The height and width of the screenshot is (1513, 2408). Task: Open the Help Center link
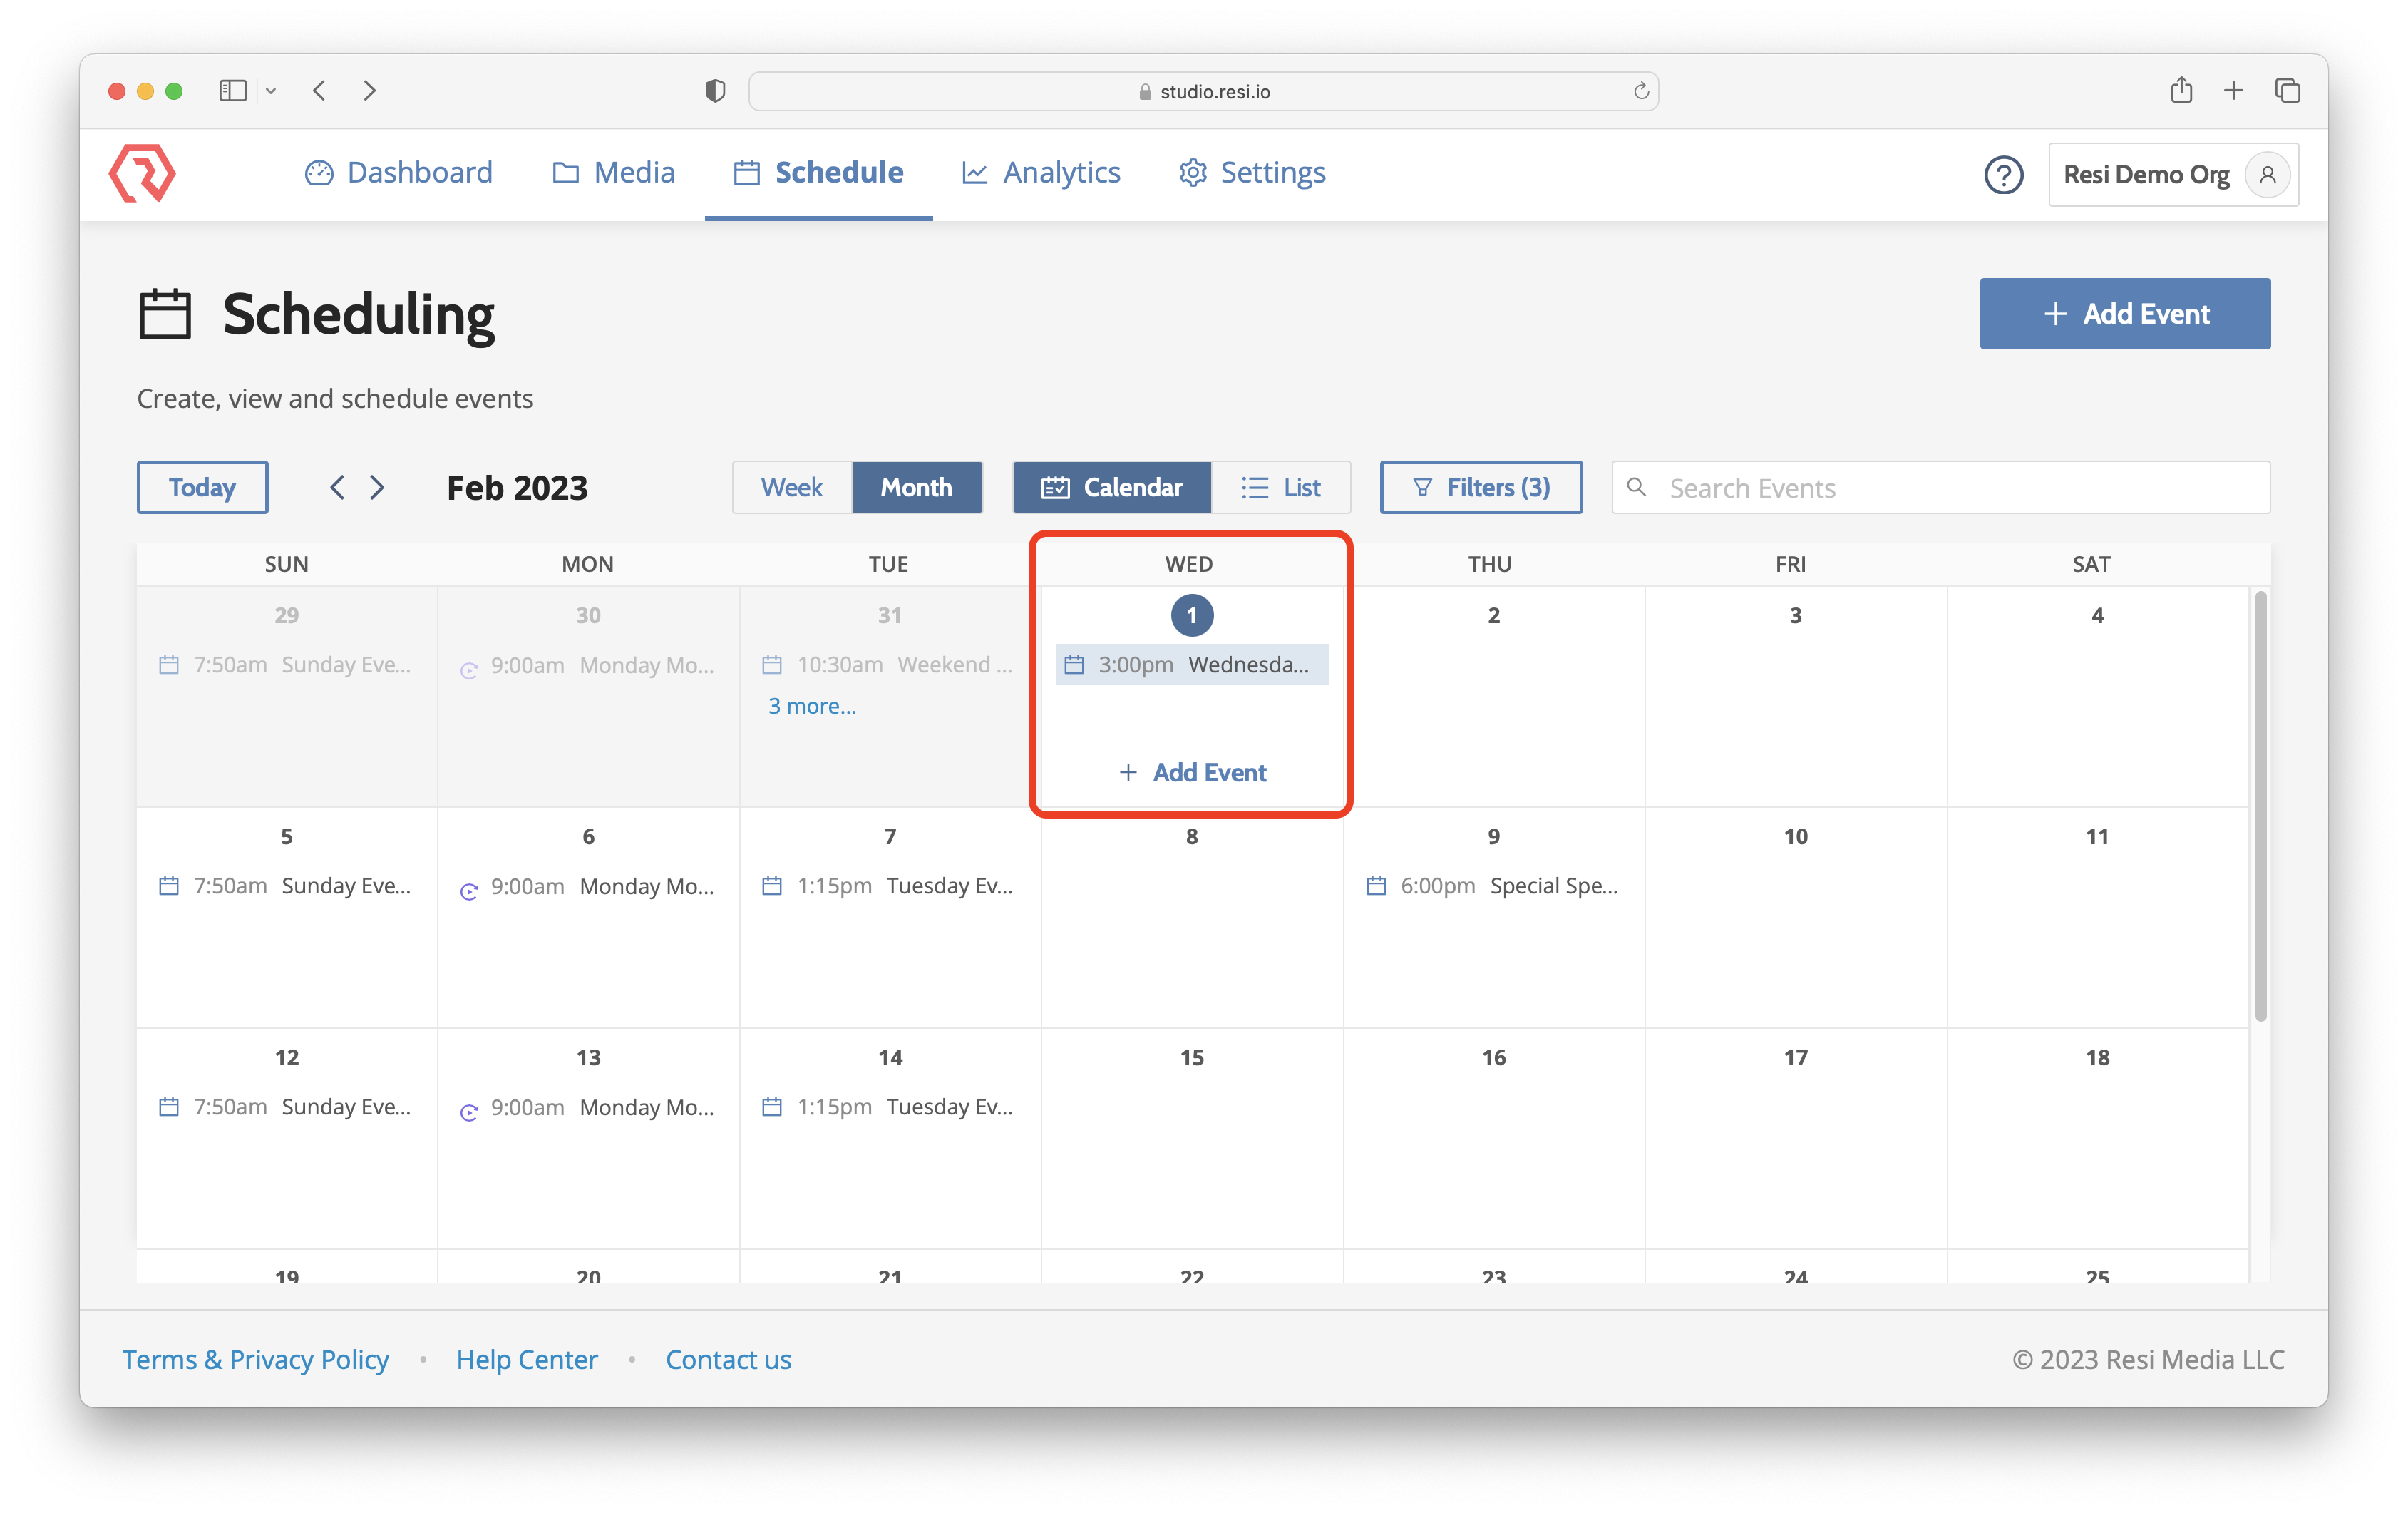526,1359
